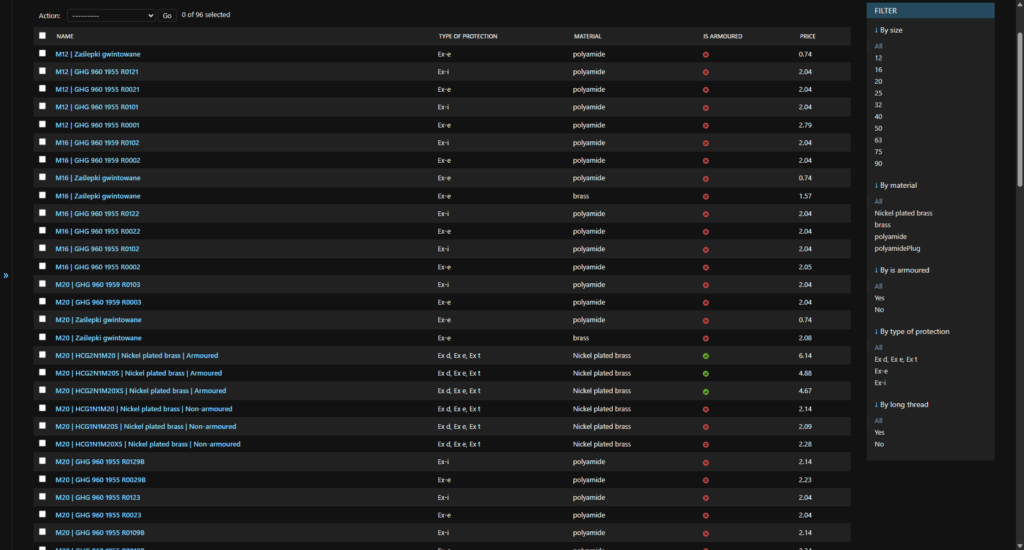Click red X icon for M12 GHG 960 1955 R0001
1024x550 pixels.
point(706,125)
